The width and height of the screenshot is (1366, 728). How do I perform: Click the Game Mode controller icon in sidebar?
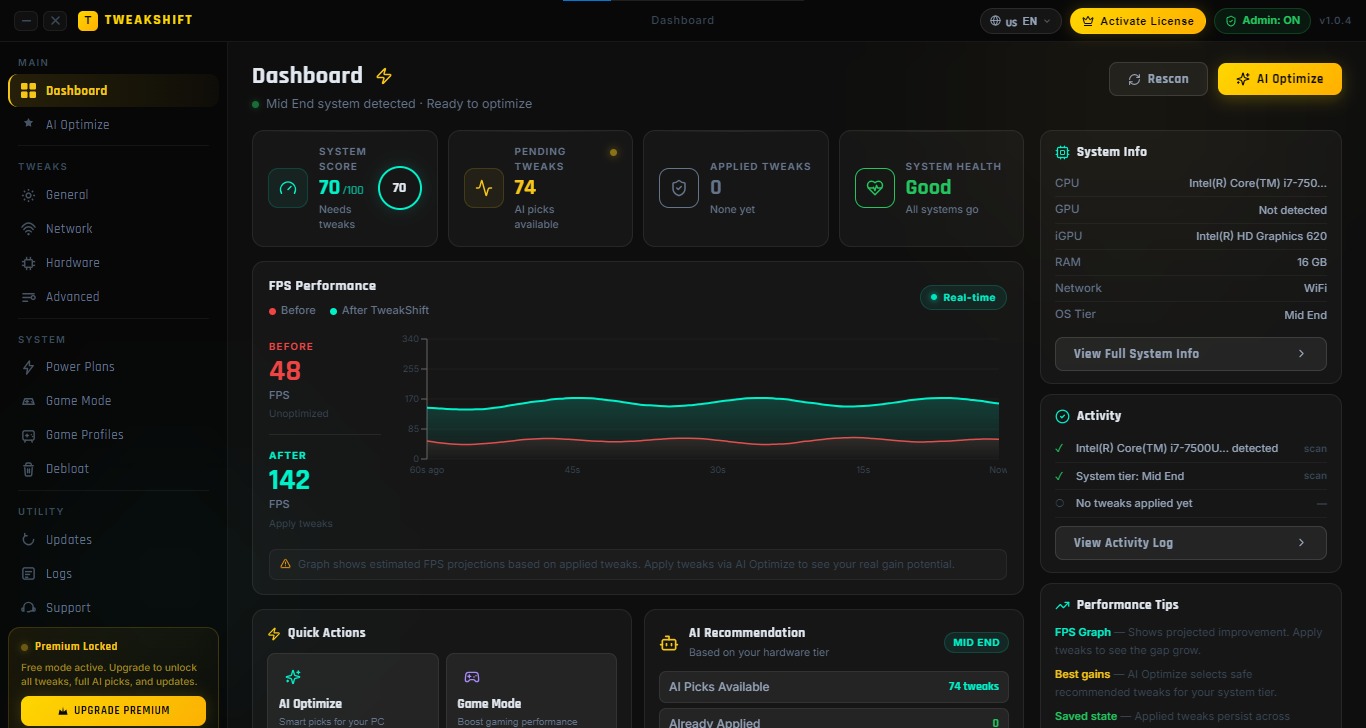point(28,401)
